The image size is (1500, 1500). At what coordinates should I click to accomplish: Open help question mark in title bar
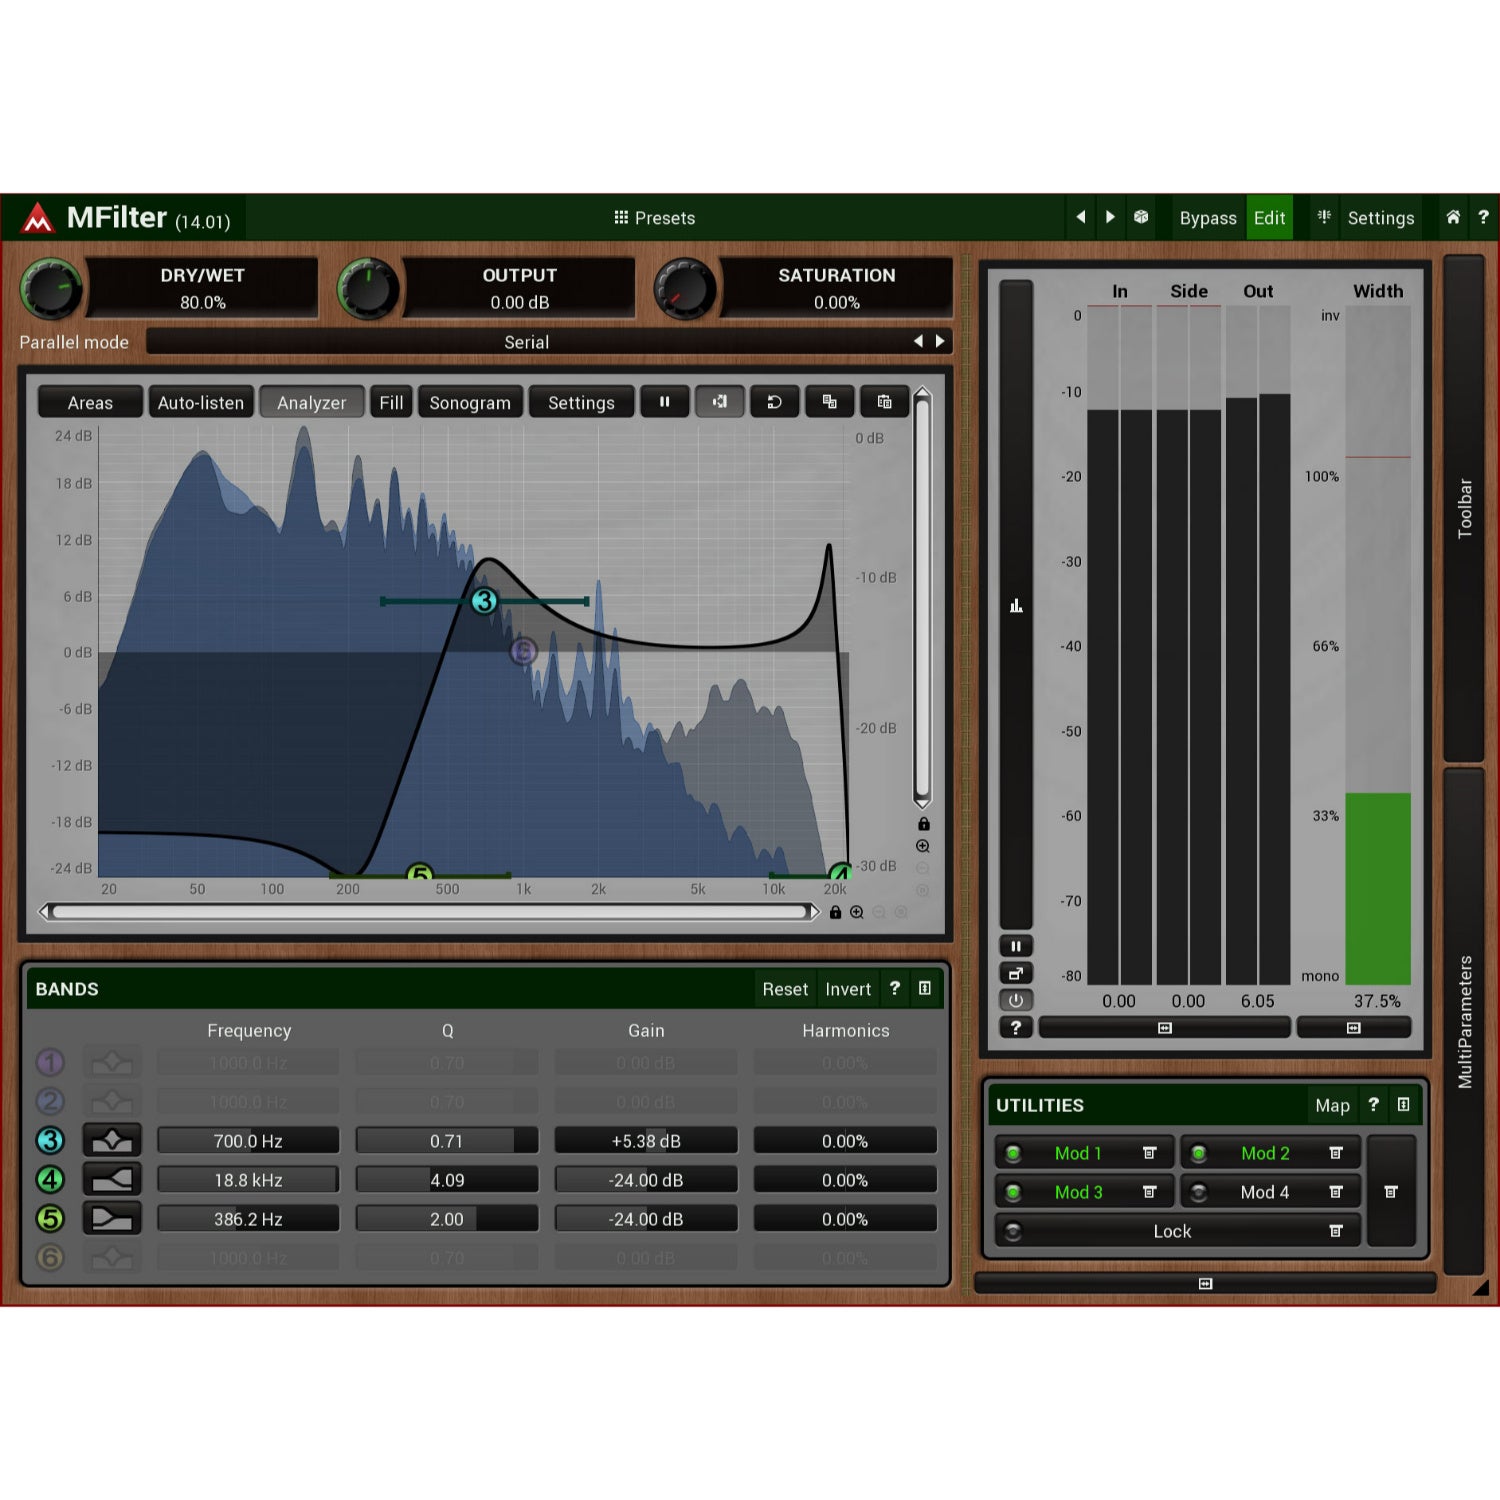[x=1483, y=217]
